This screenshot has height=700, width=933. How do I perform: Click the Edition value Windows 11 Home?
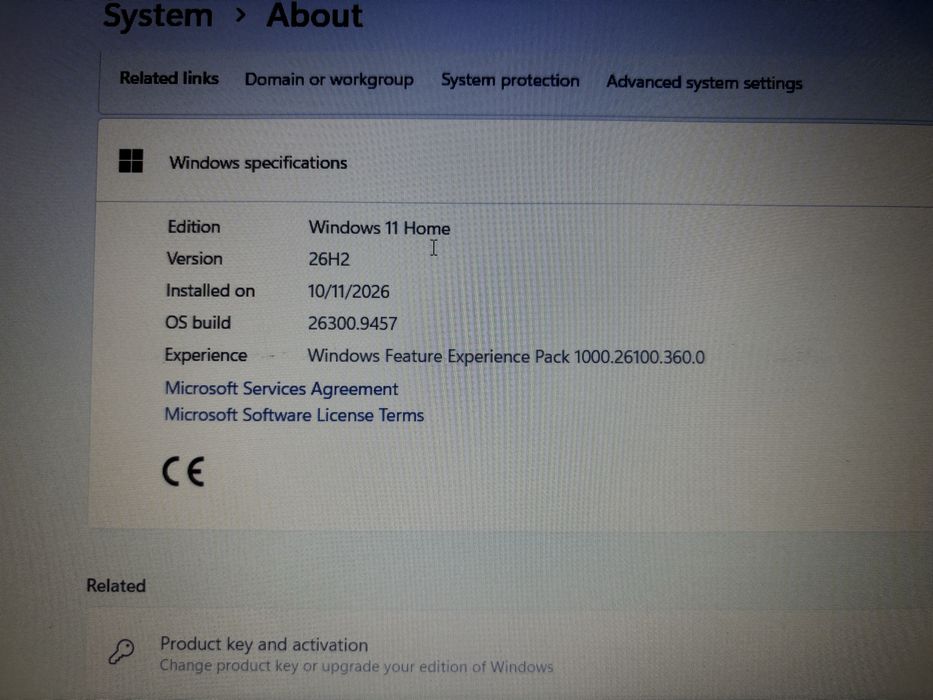(379, 228)
